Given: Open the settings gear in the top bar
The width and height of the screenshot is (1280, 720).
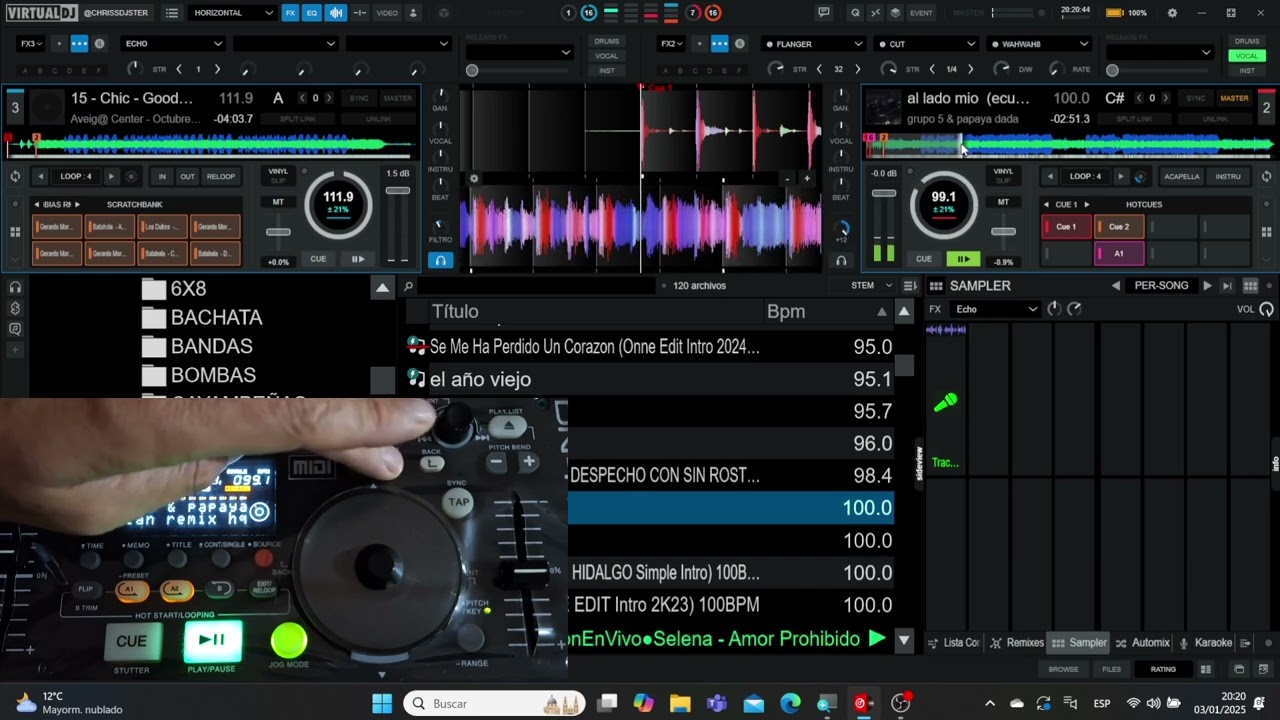Looking at the screenshot, I should 1172,13.
